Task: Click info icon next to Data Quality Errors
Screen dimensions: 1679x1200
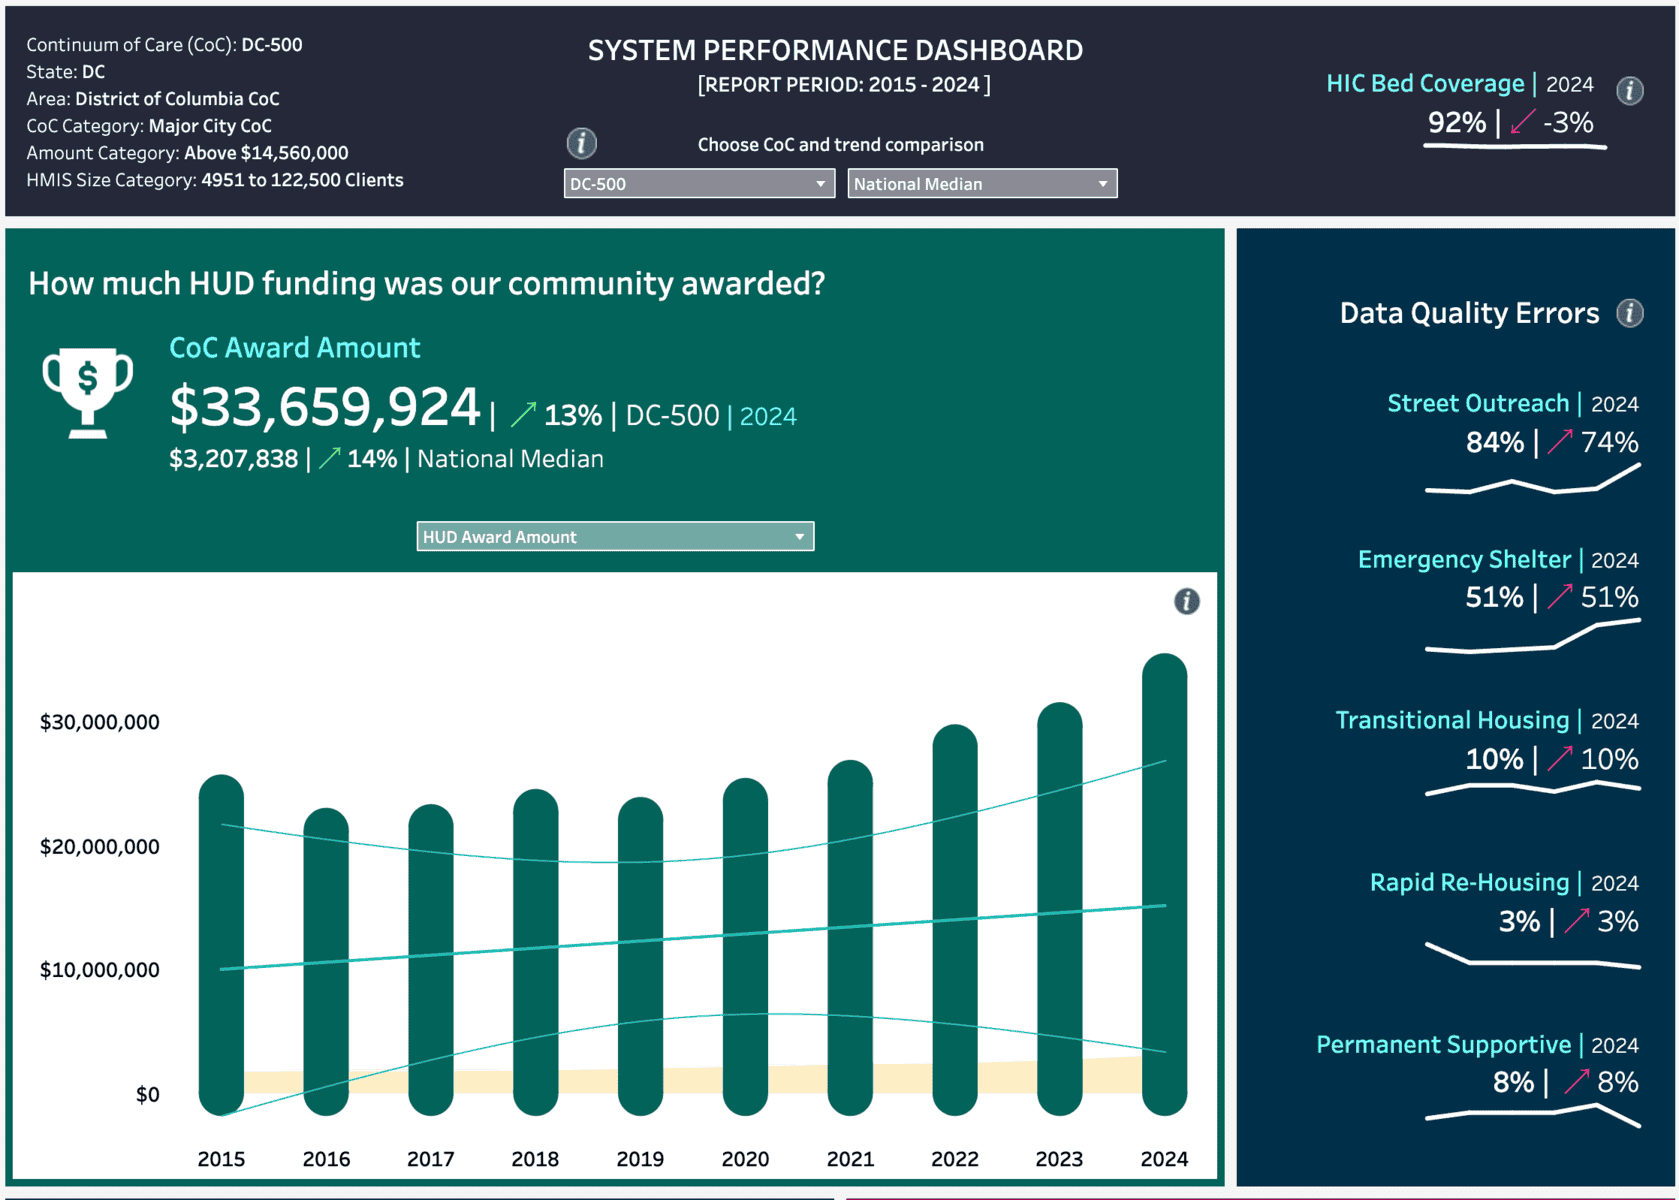Action: pos(1630,313)
